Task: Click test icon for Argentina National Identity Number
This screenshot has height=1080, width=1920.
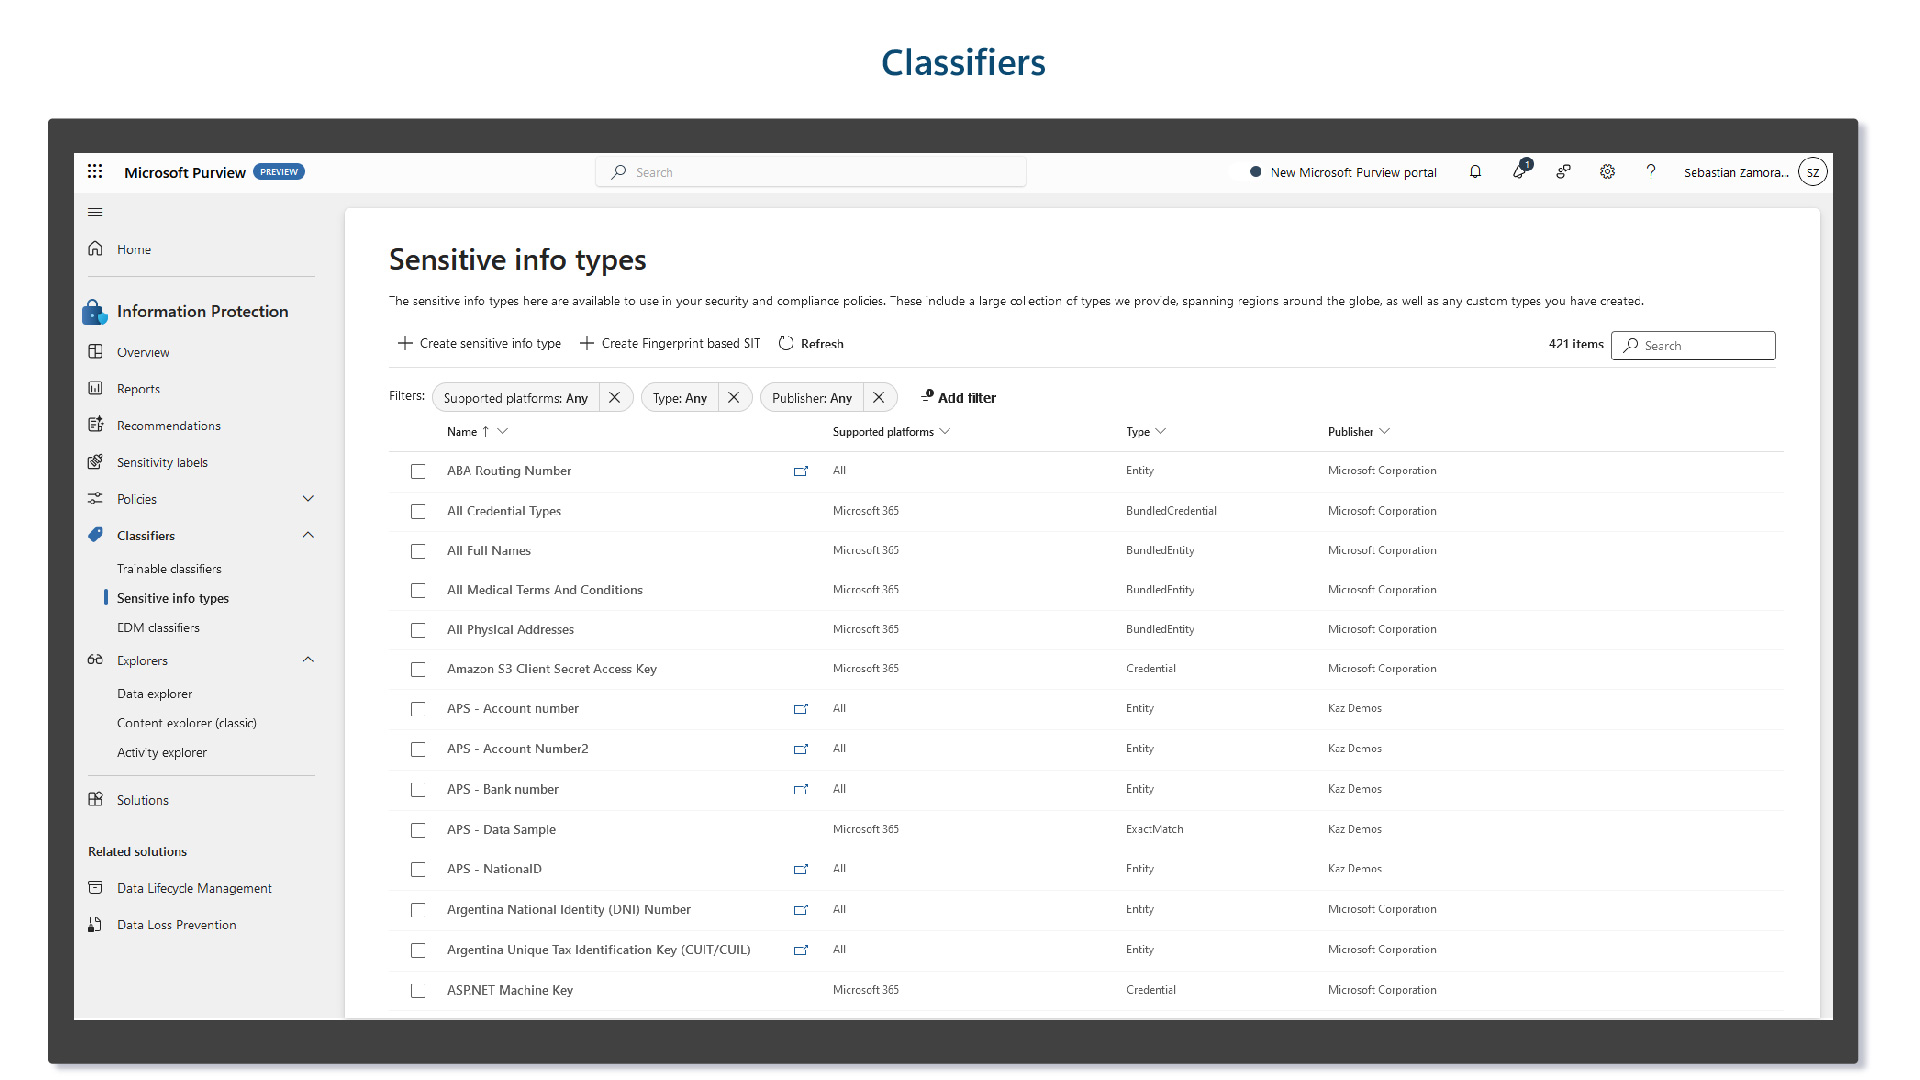Action: [x=800, y=910]
